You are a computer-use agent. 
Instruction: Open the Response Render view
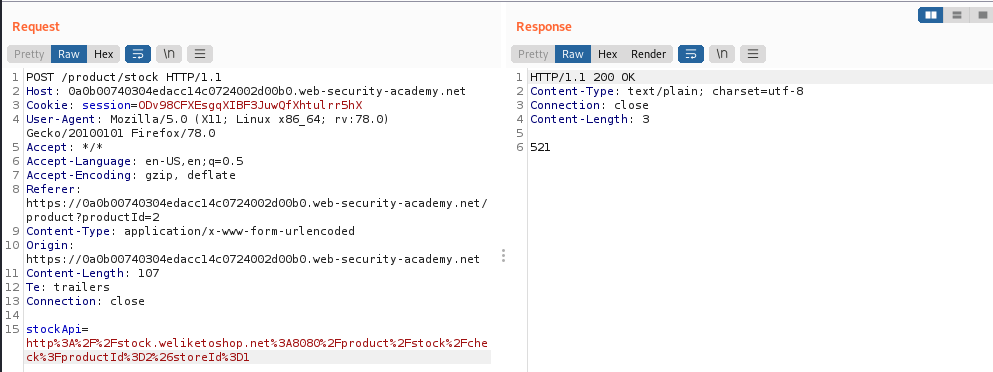pos(648,54)
